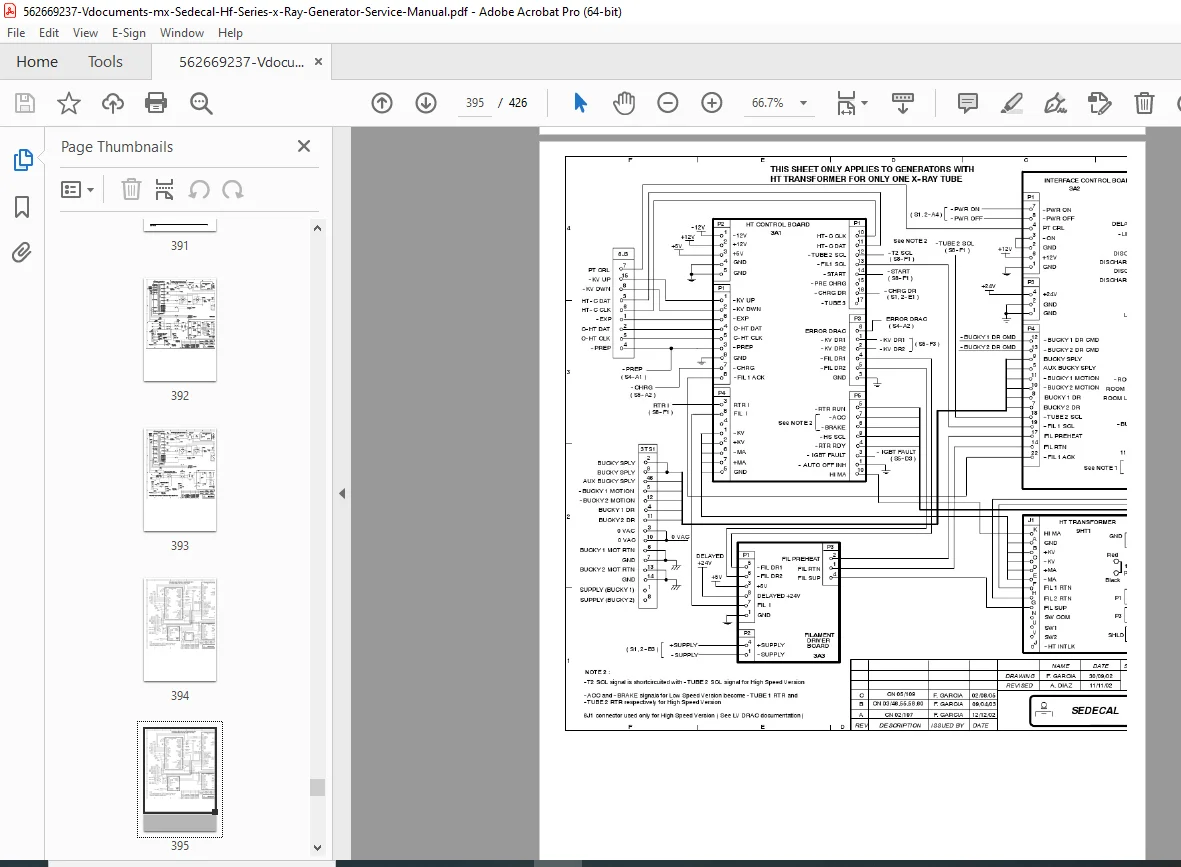The width and height of the screenshot is (1181, 867).
Task: Activate the hand pan tool
Action: pyautogui.click(x=624, y=103)
